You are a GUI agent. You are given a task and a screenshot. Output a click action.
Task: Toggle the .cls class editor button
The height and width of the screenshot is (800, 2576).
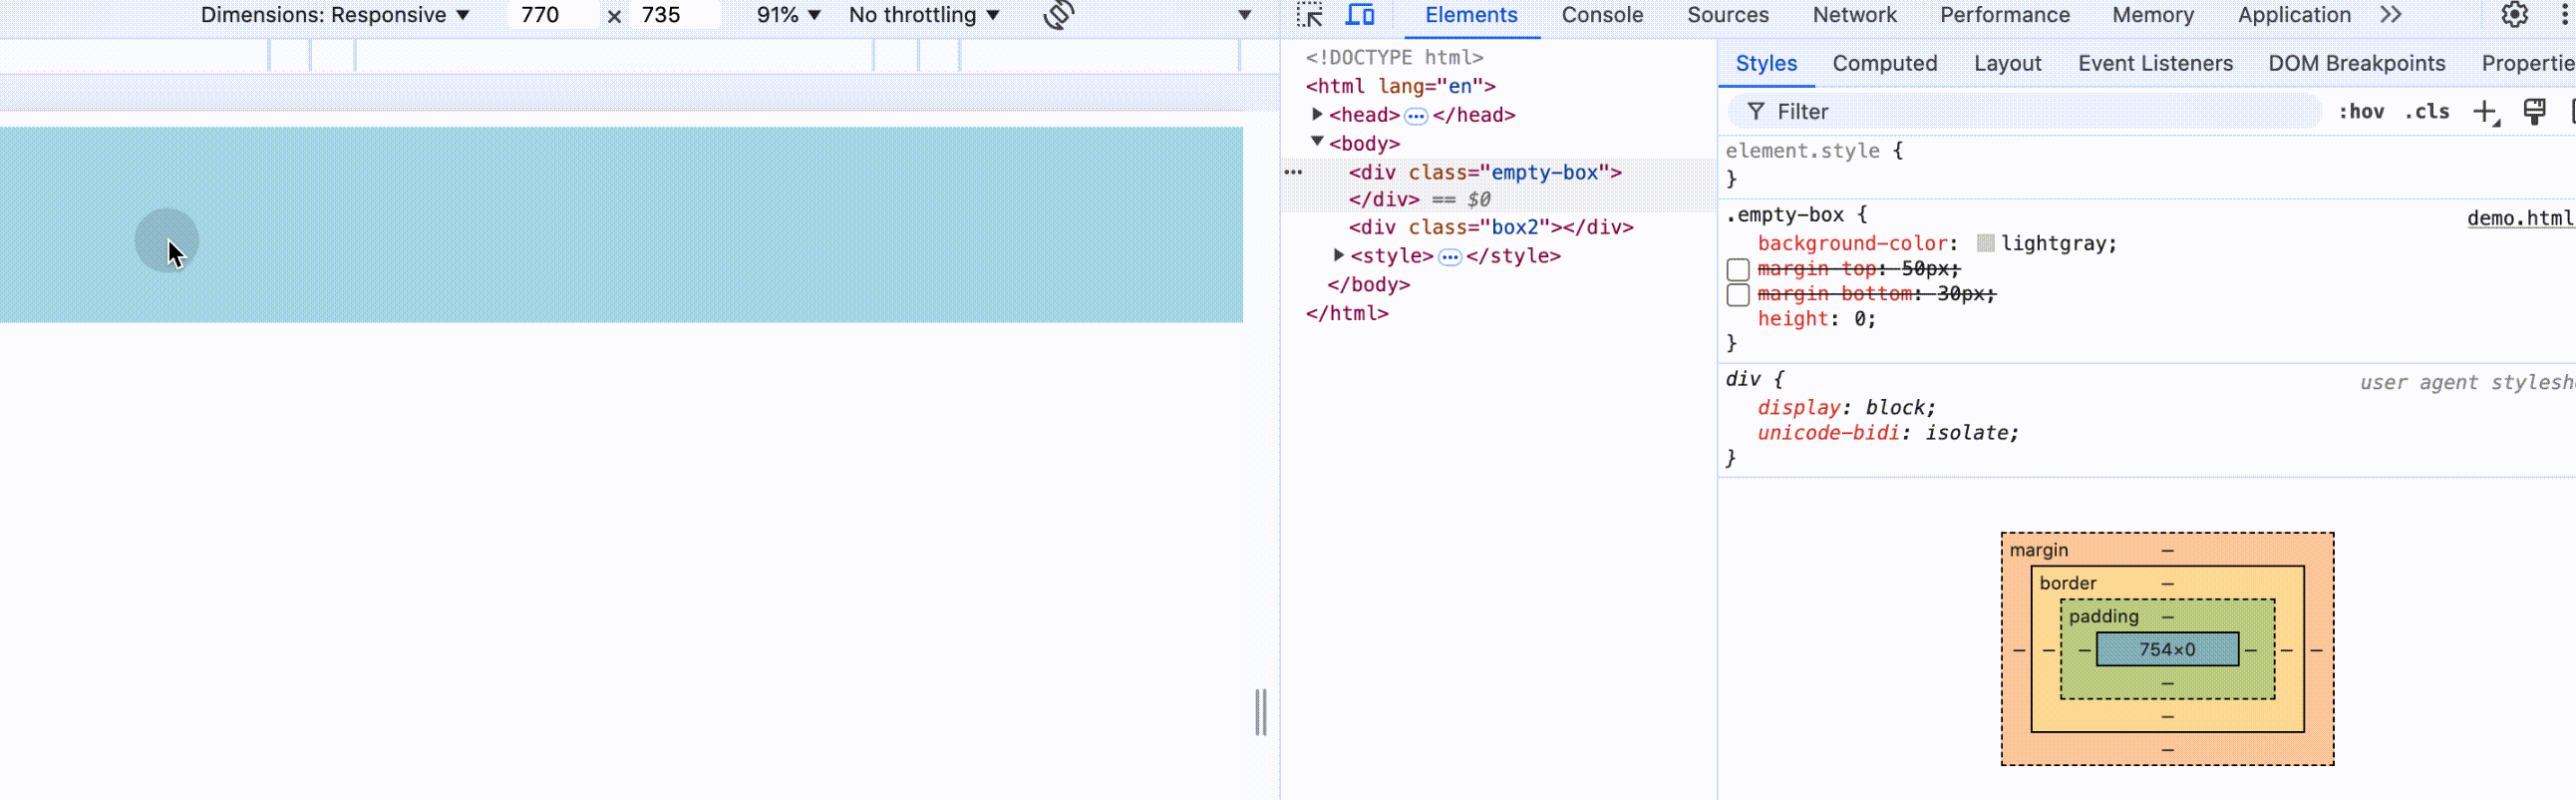(x=2427, y=112)
